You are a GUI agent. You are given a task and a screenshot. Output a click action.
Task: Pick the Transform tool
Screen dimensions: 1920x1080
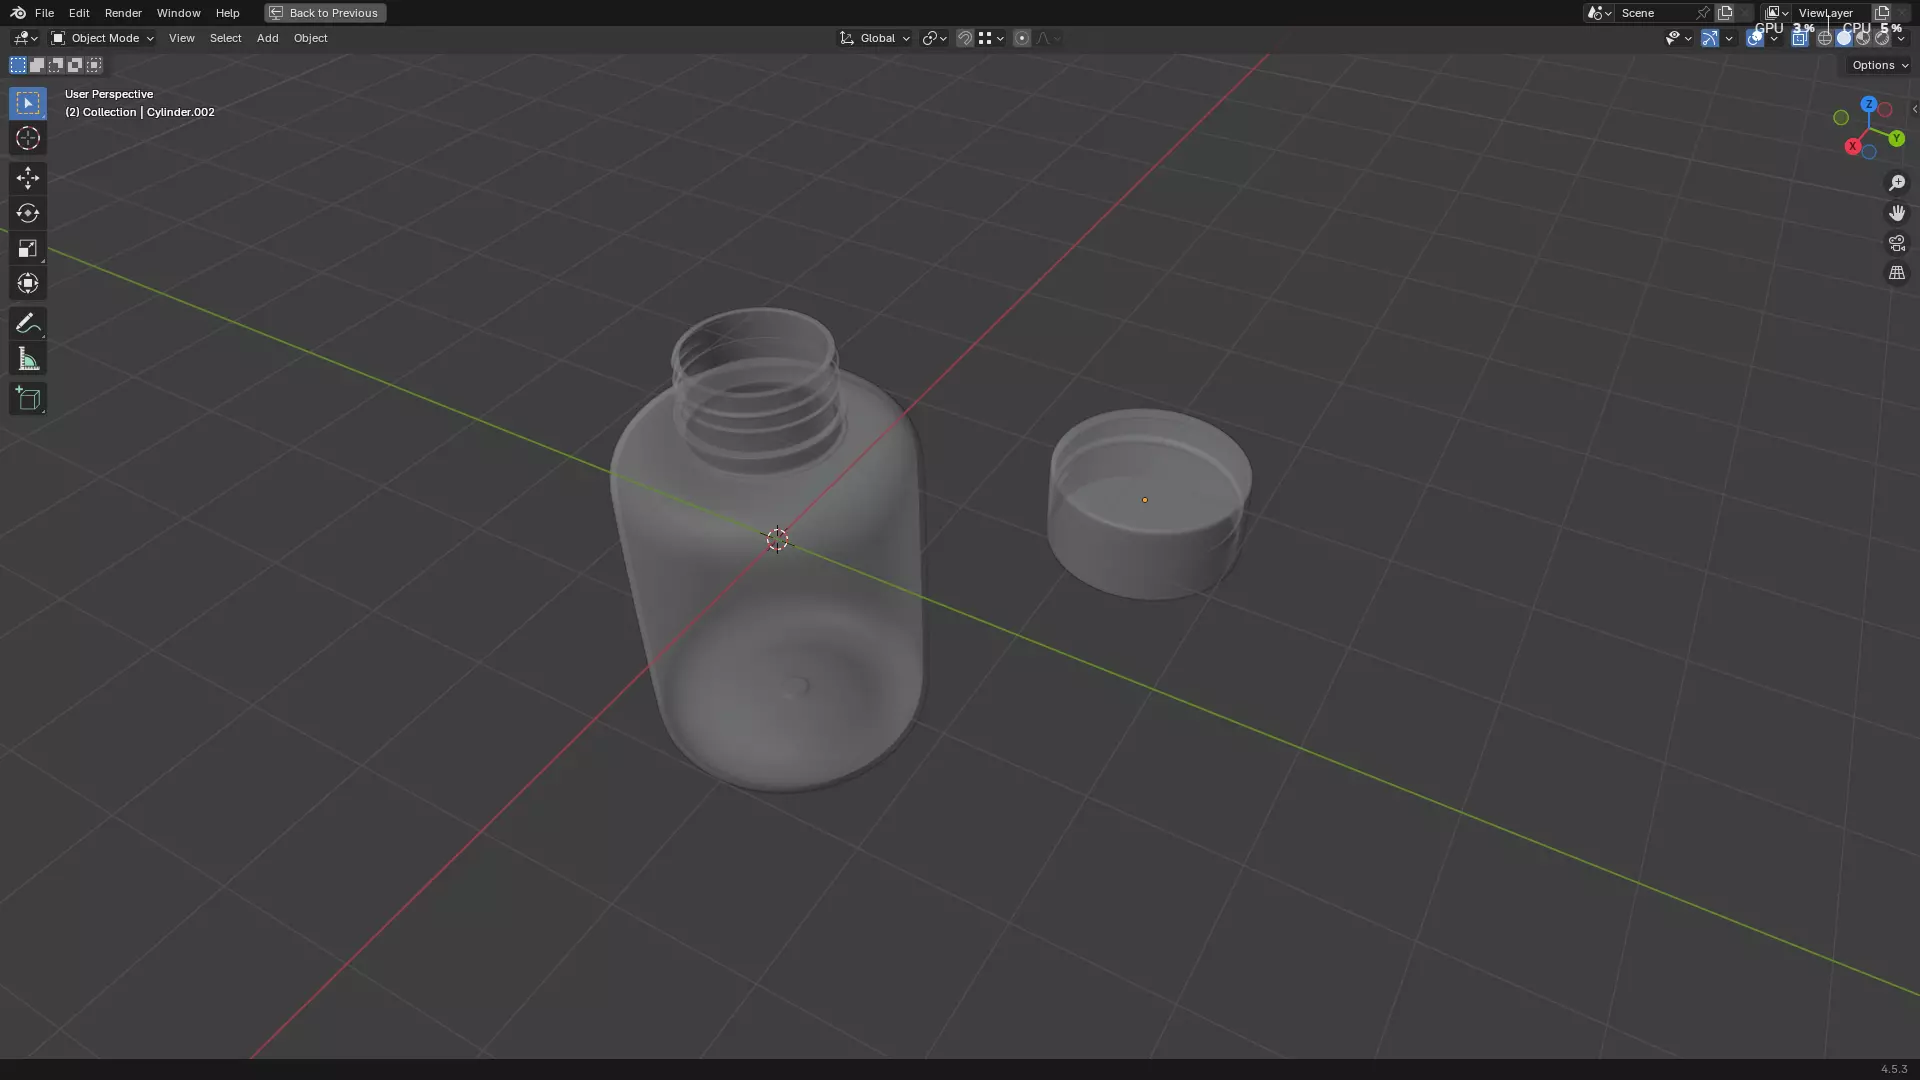(28, 283)
